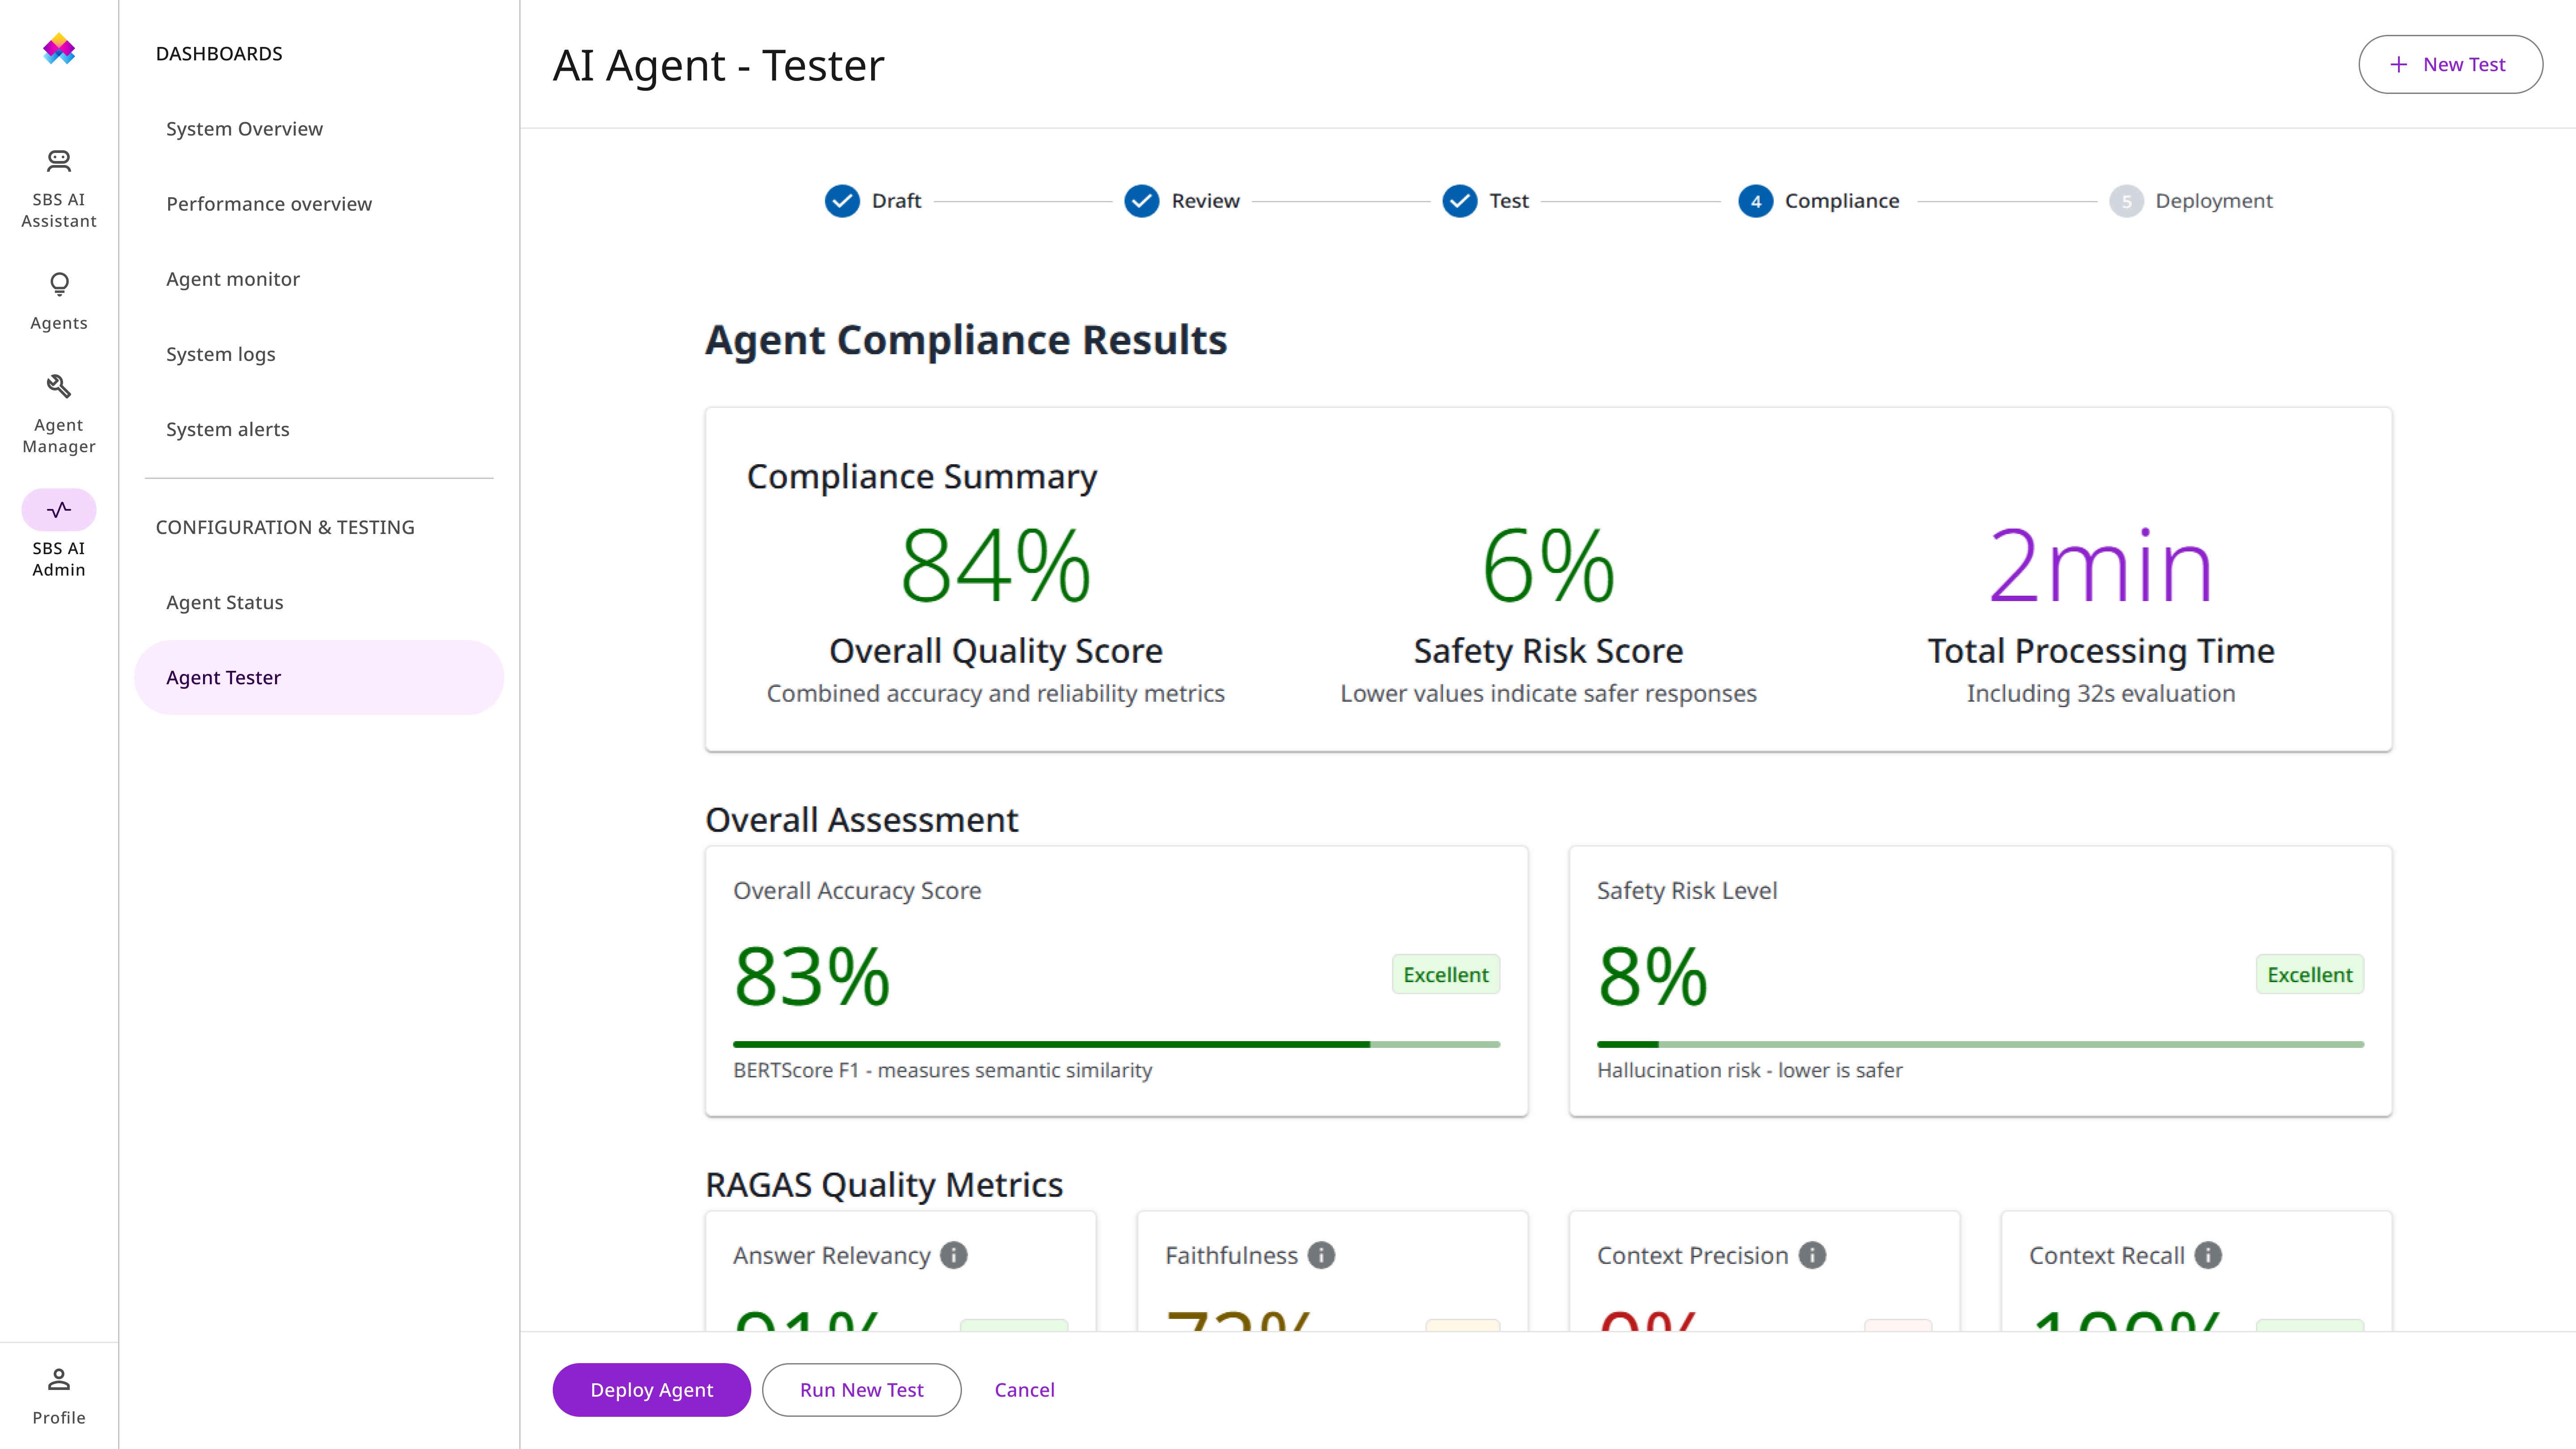Open System logs page
Viewport: 2576px width, 1449px height.
(x=319, y=354)
